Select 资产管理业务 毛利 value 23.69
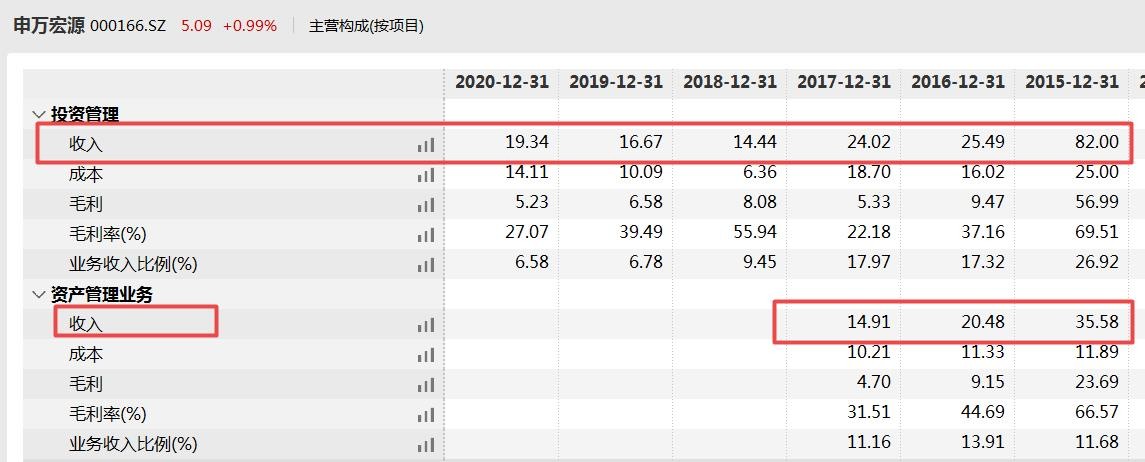1145x462 pixels. [x=1097, y=382]
